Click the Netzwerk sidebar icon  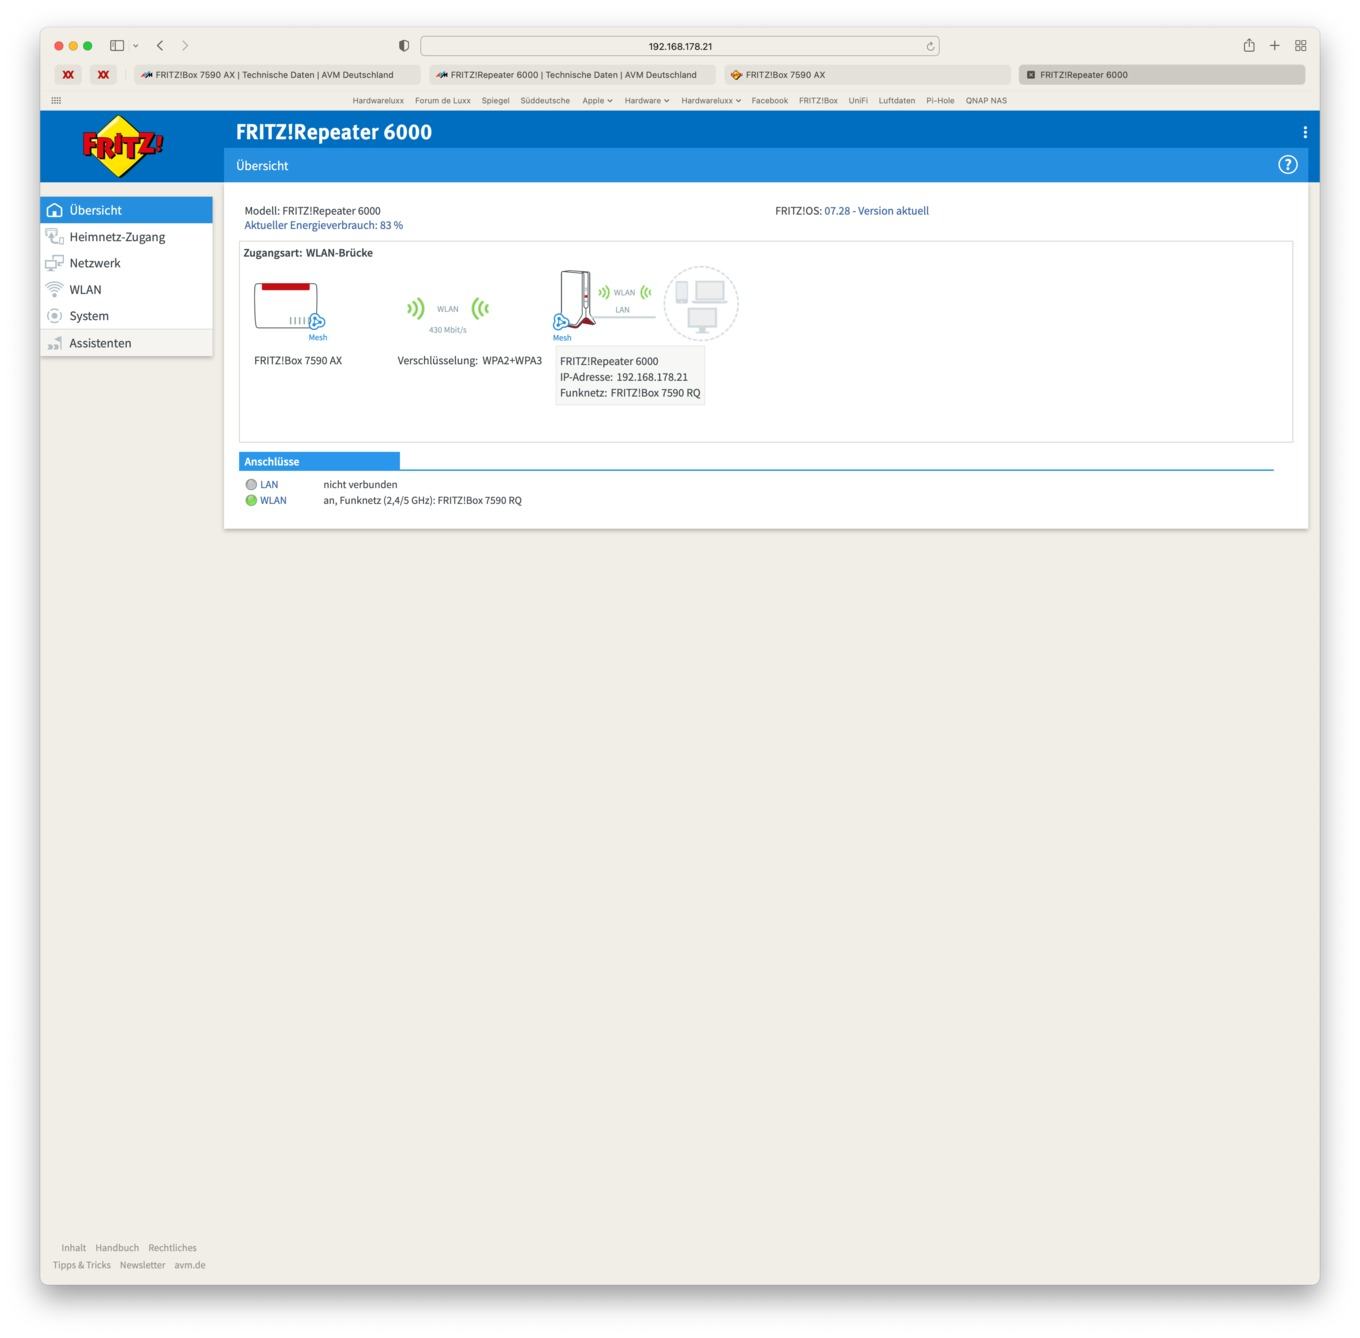[55, 263]
